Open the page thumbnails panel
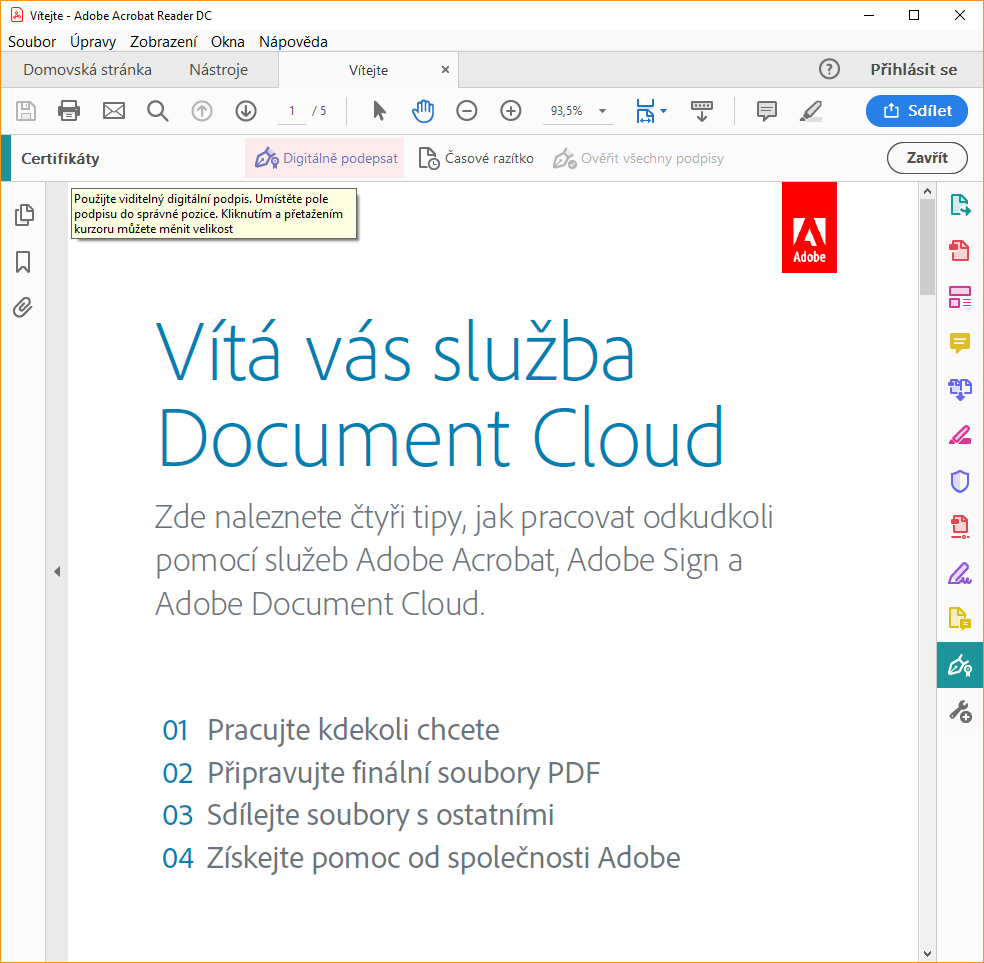This screenshot has width=984, height=963. click(23, 215)
